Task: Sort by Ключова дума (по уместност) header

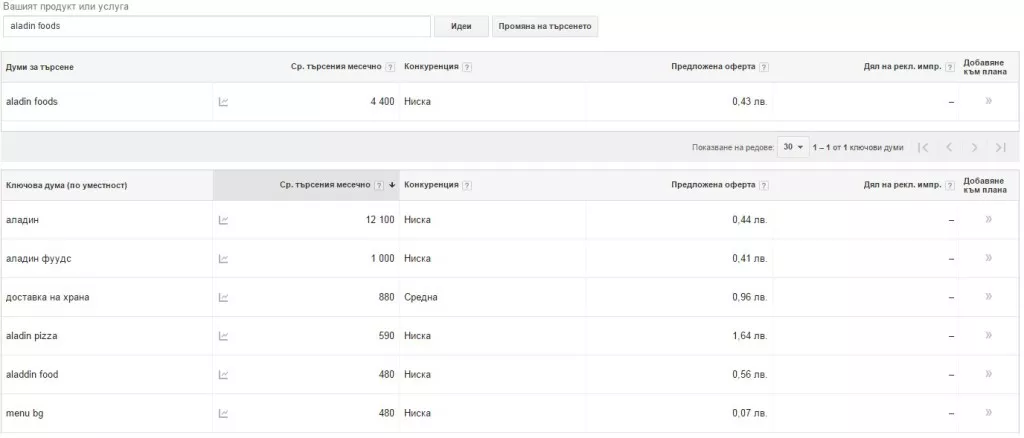Action: click(x=67, y=185)
